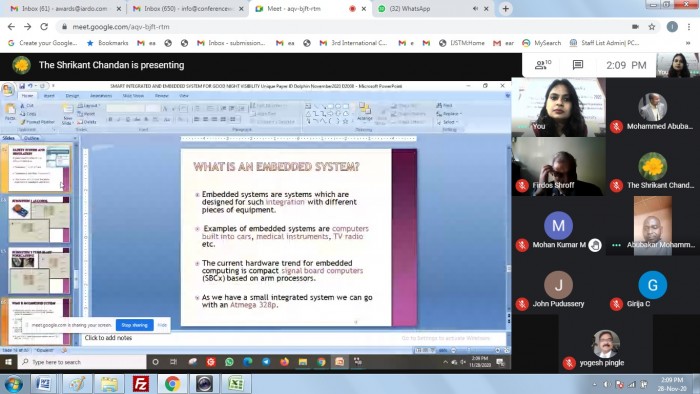Open a new browser tab
The height and width of the screenshot is (394, 700).
tap(505, 8)
